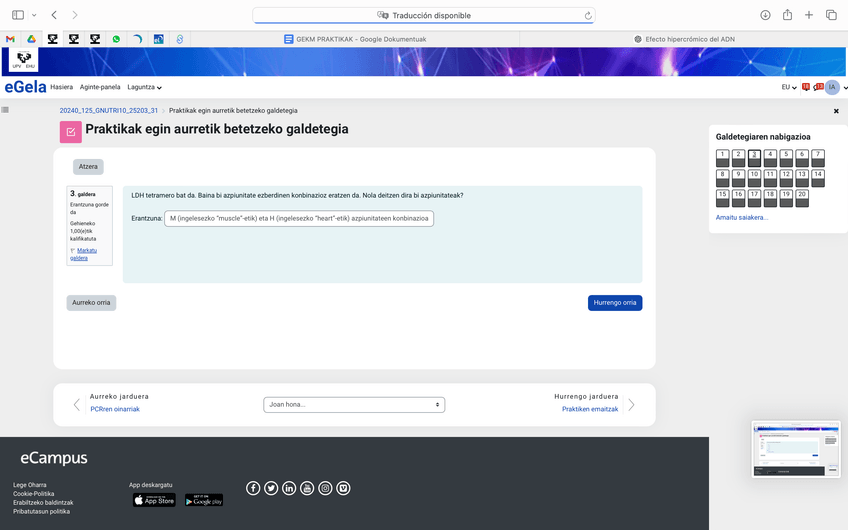Reload the page with the refresh icon
848x530 pixels.
(588, 16)
